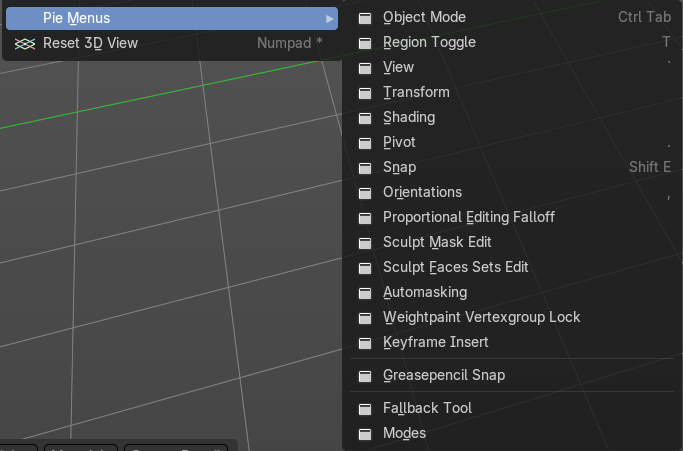Viewport: 683px width, 451px height.
Task: Click the icon beside Object Mode
Action: pyautogui.click(x=365, y=18)
